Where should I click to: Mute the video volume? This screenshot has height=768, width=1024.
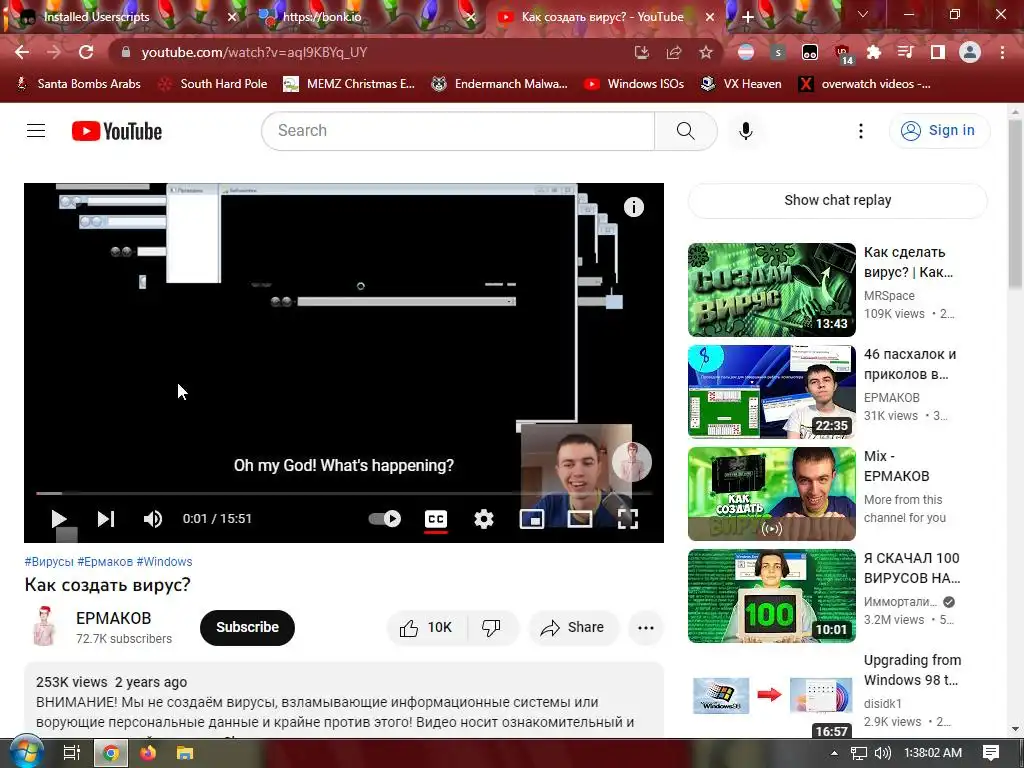pos(153,519)
